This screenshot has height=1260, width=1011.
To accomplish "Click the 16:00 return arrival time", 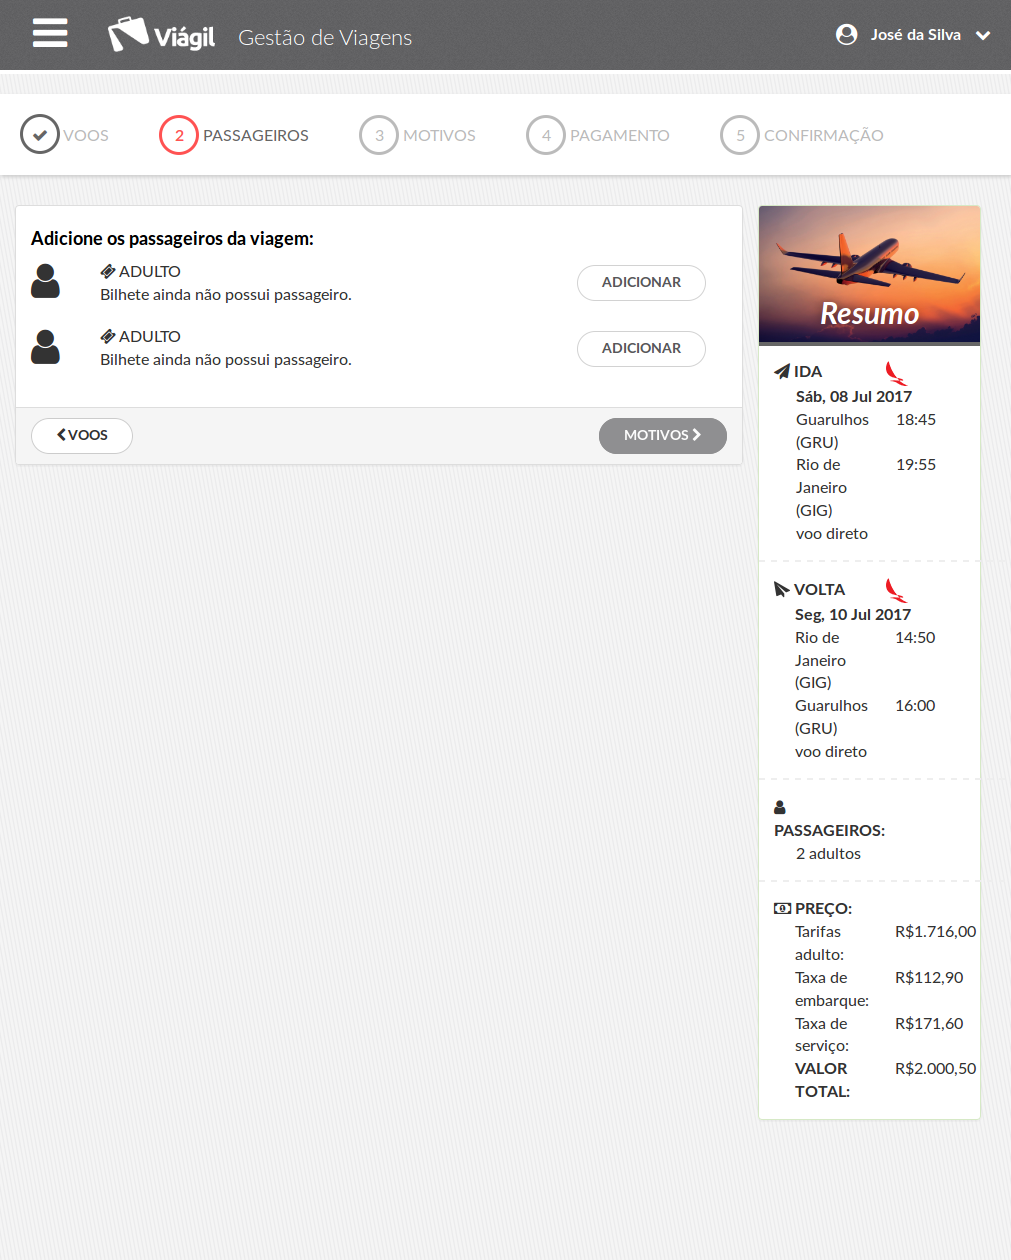I will pos(915,705).
